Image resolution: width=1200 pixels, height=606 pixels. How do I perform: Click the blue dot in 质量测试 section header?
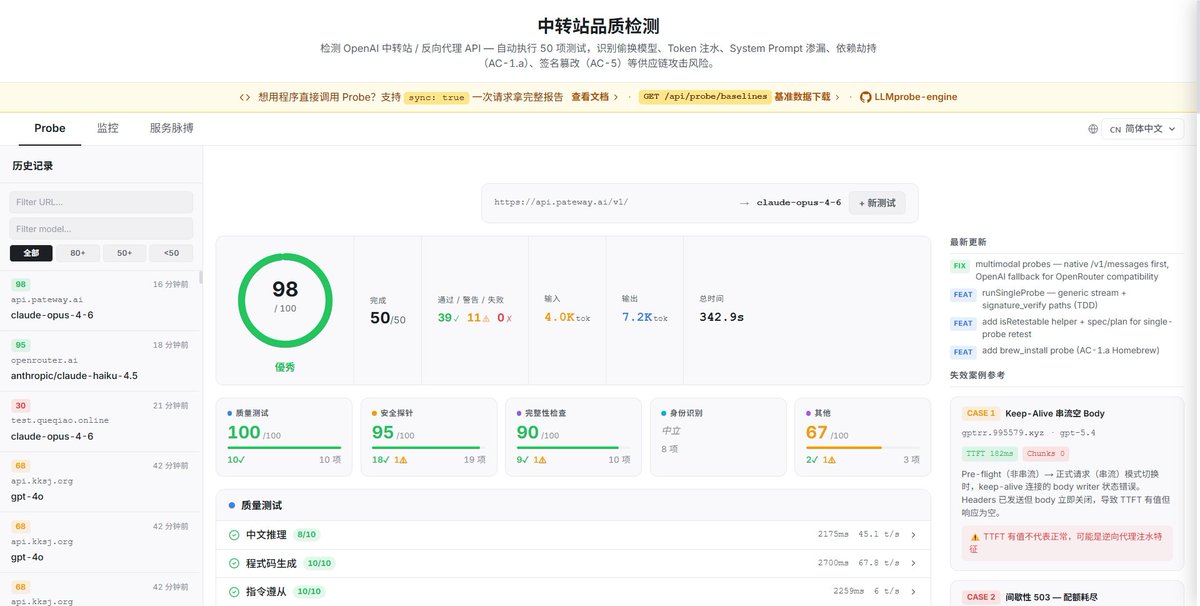(232, 506)
